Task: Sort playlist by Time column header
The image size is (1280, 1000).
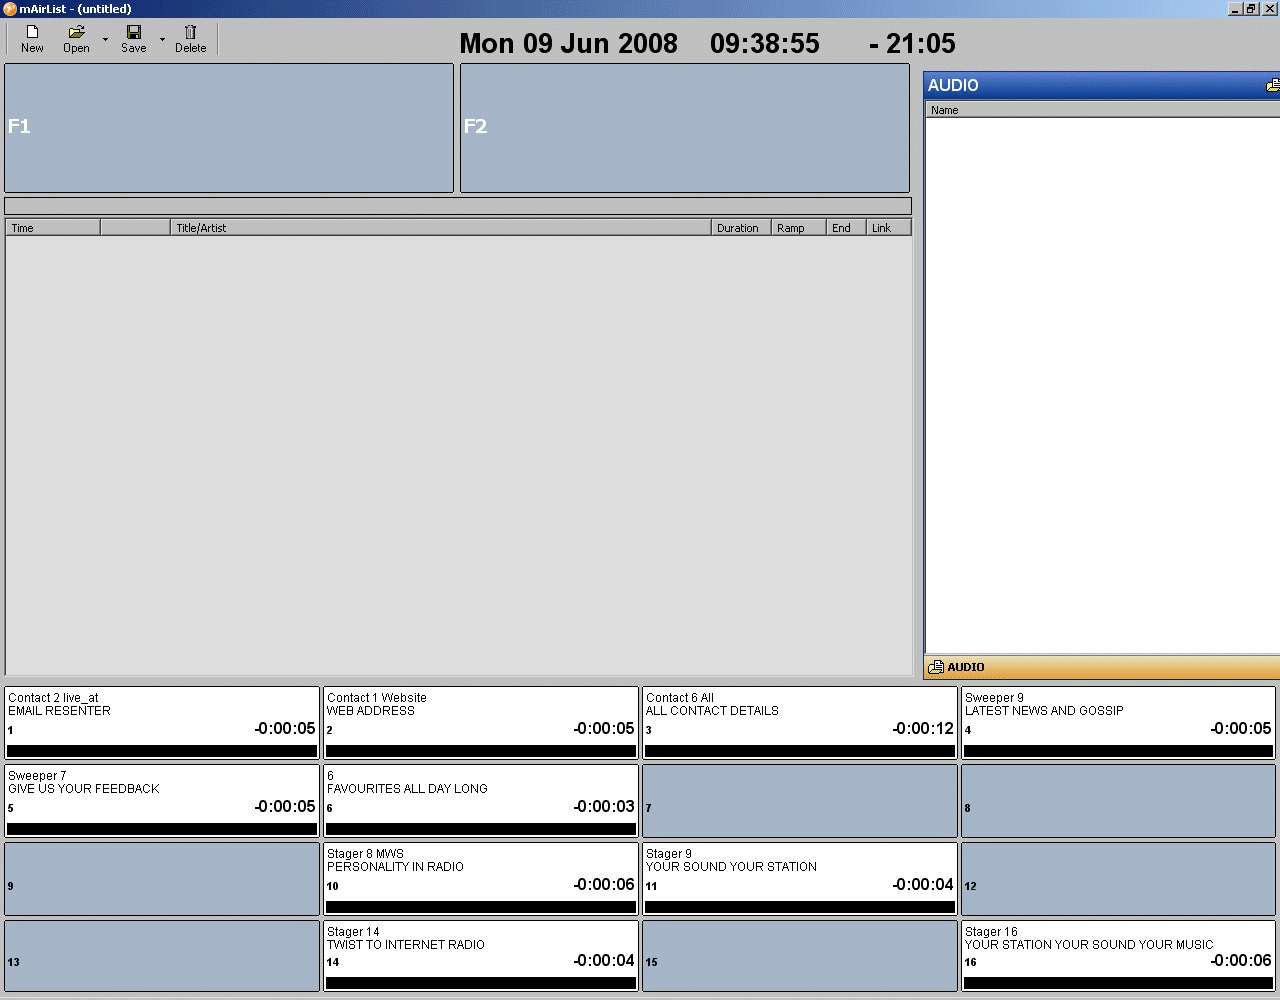Action: pos(53,228)
